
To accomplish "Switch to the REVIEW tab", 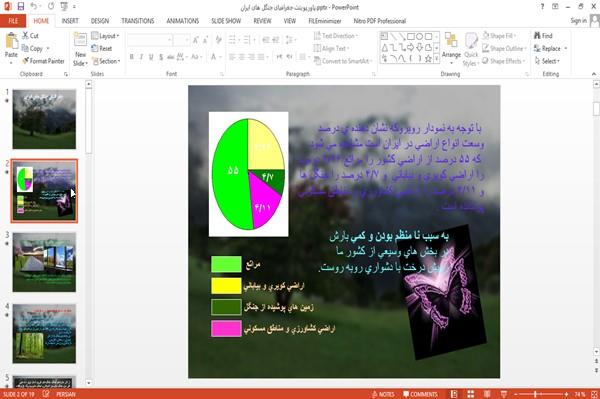I will (262, 21).
